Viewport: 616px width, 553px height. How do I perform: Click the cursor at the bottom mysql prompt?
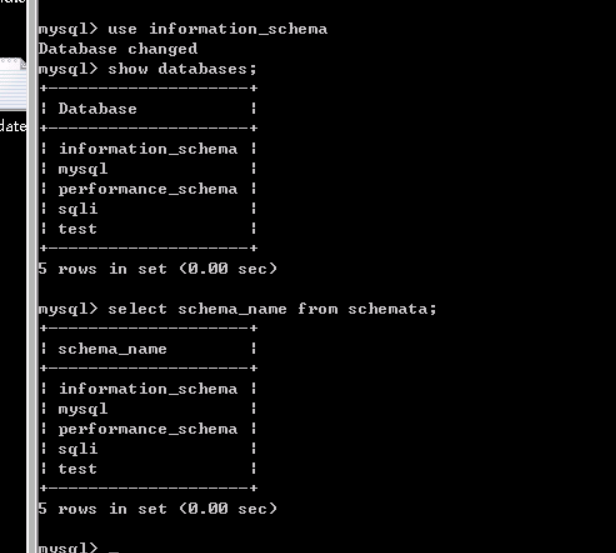[x=114, y=549]
